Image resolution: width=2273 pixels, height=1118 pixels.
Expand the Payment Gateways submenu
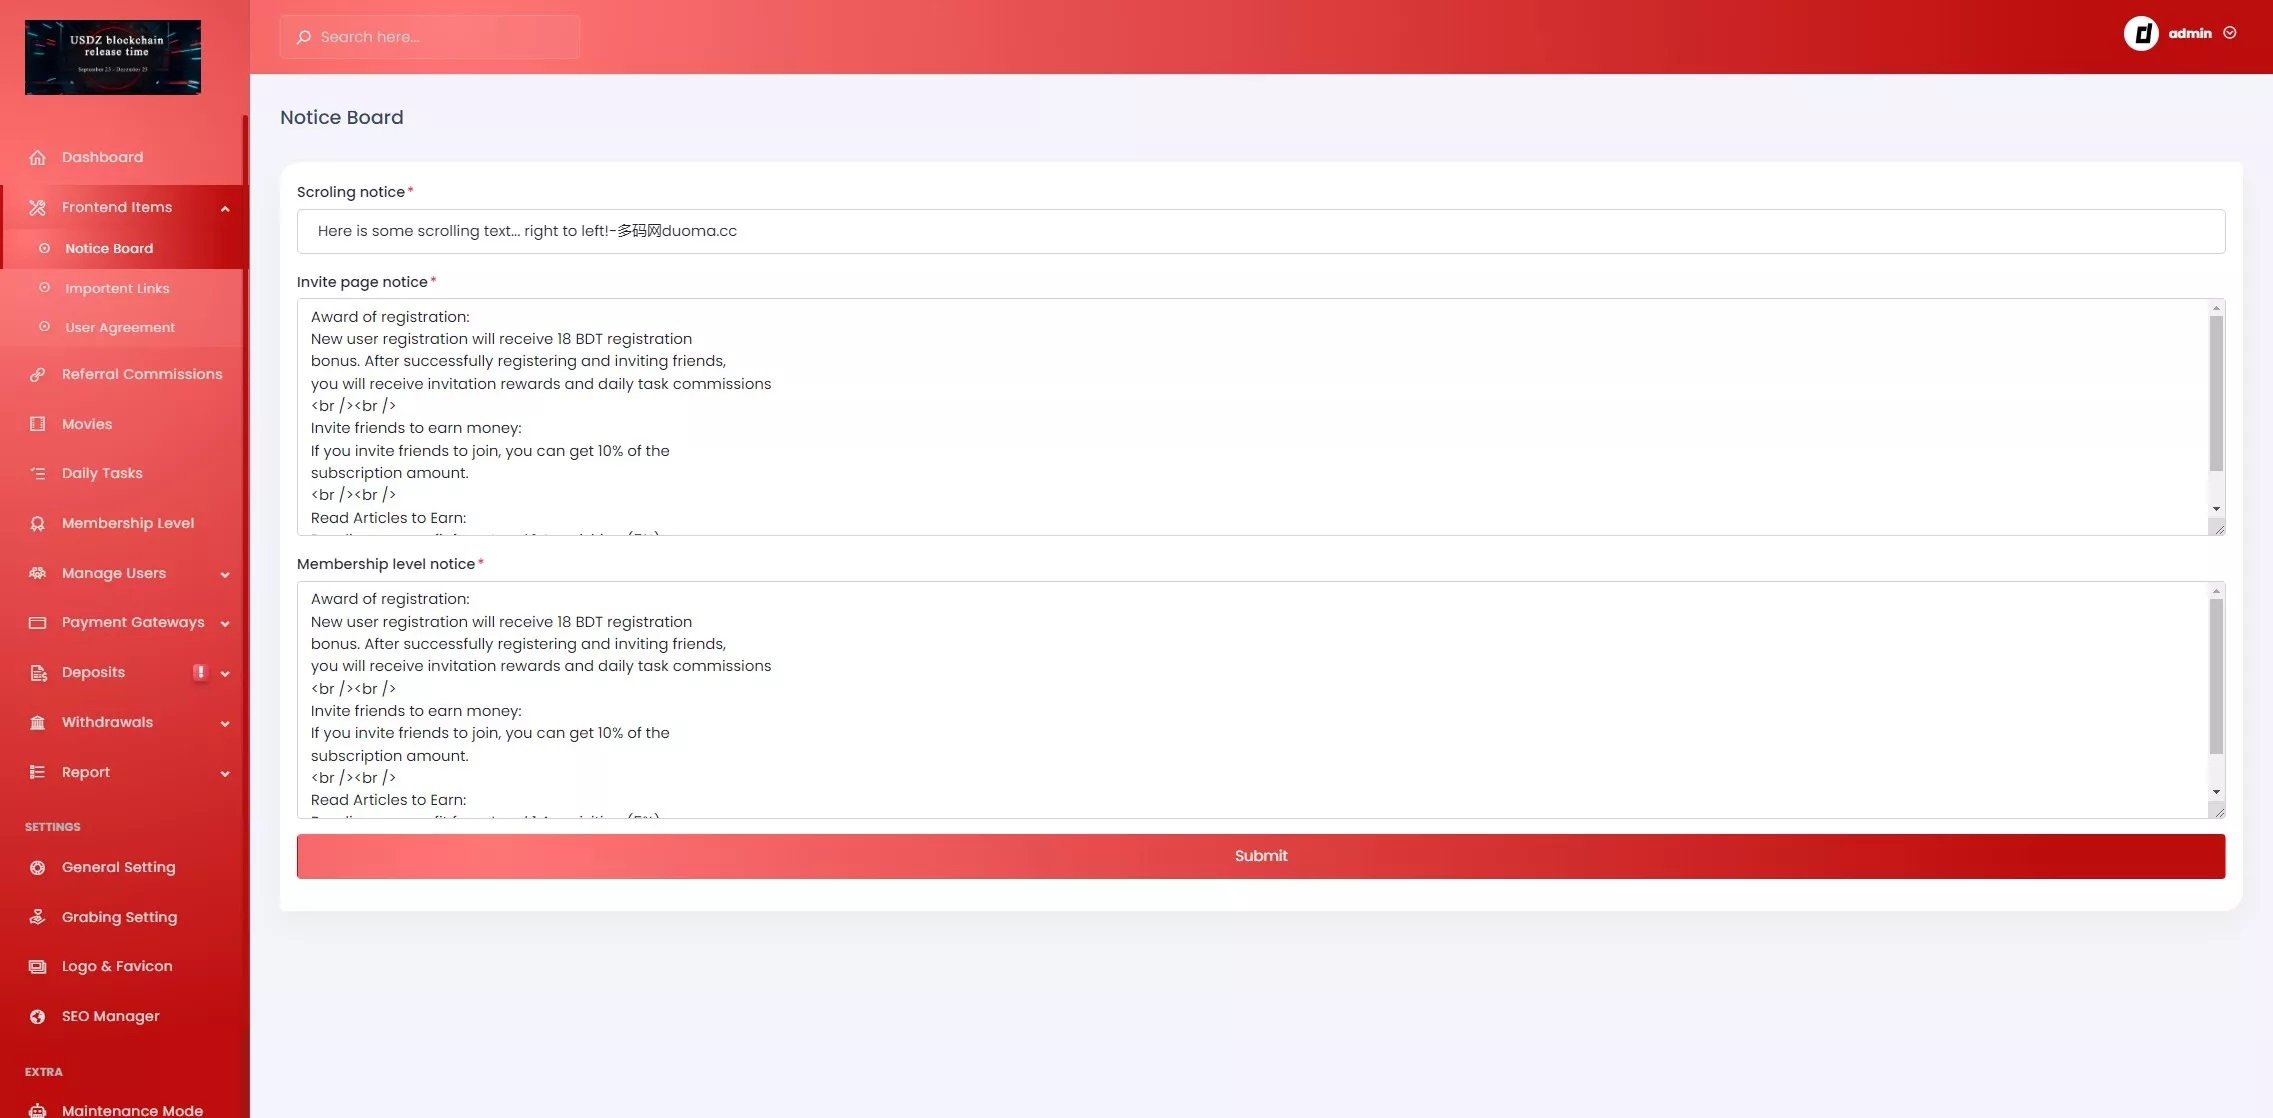tap(224, 623)
